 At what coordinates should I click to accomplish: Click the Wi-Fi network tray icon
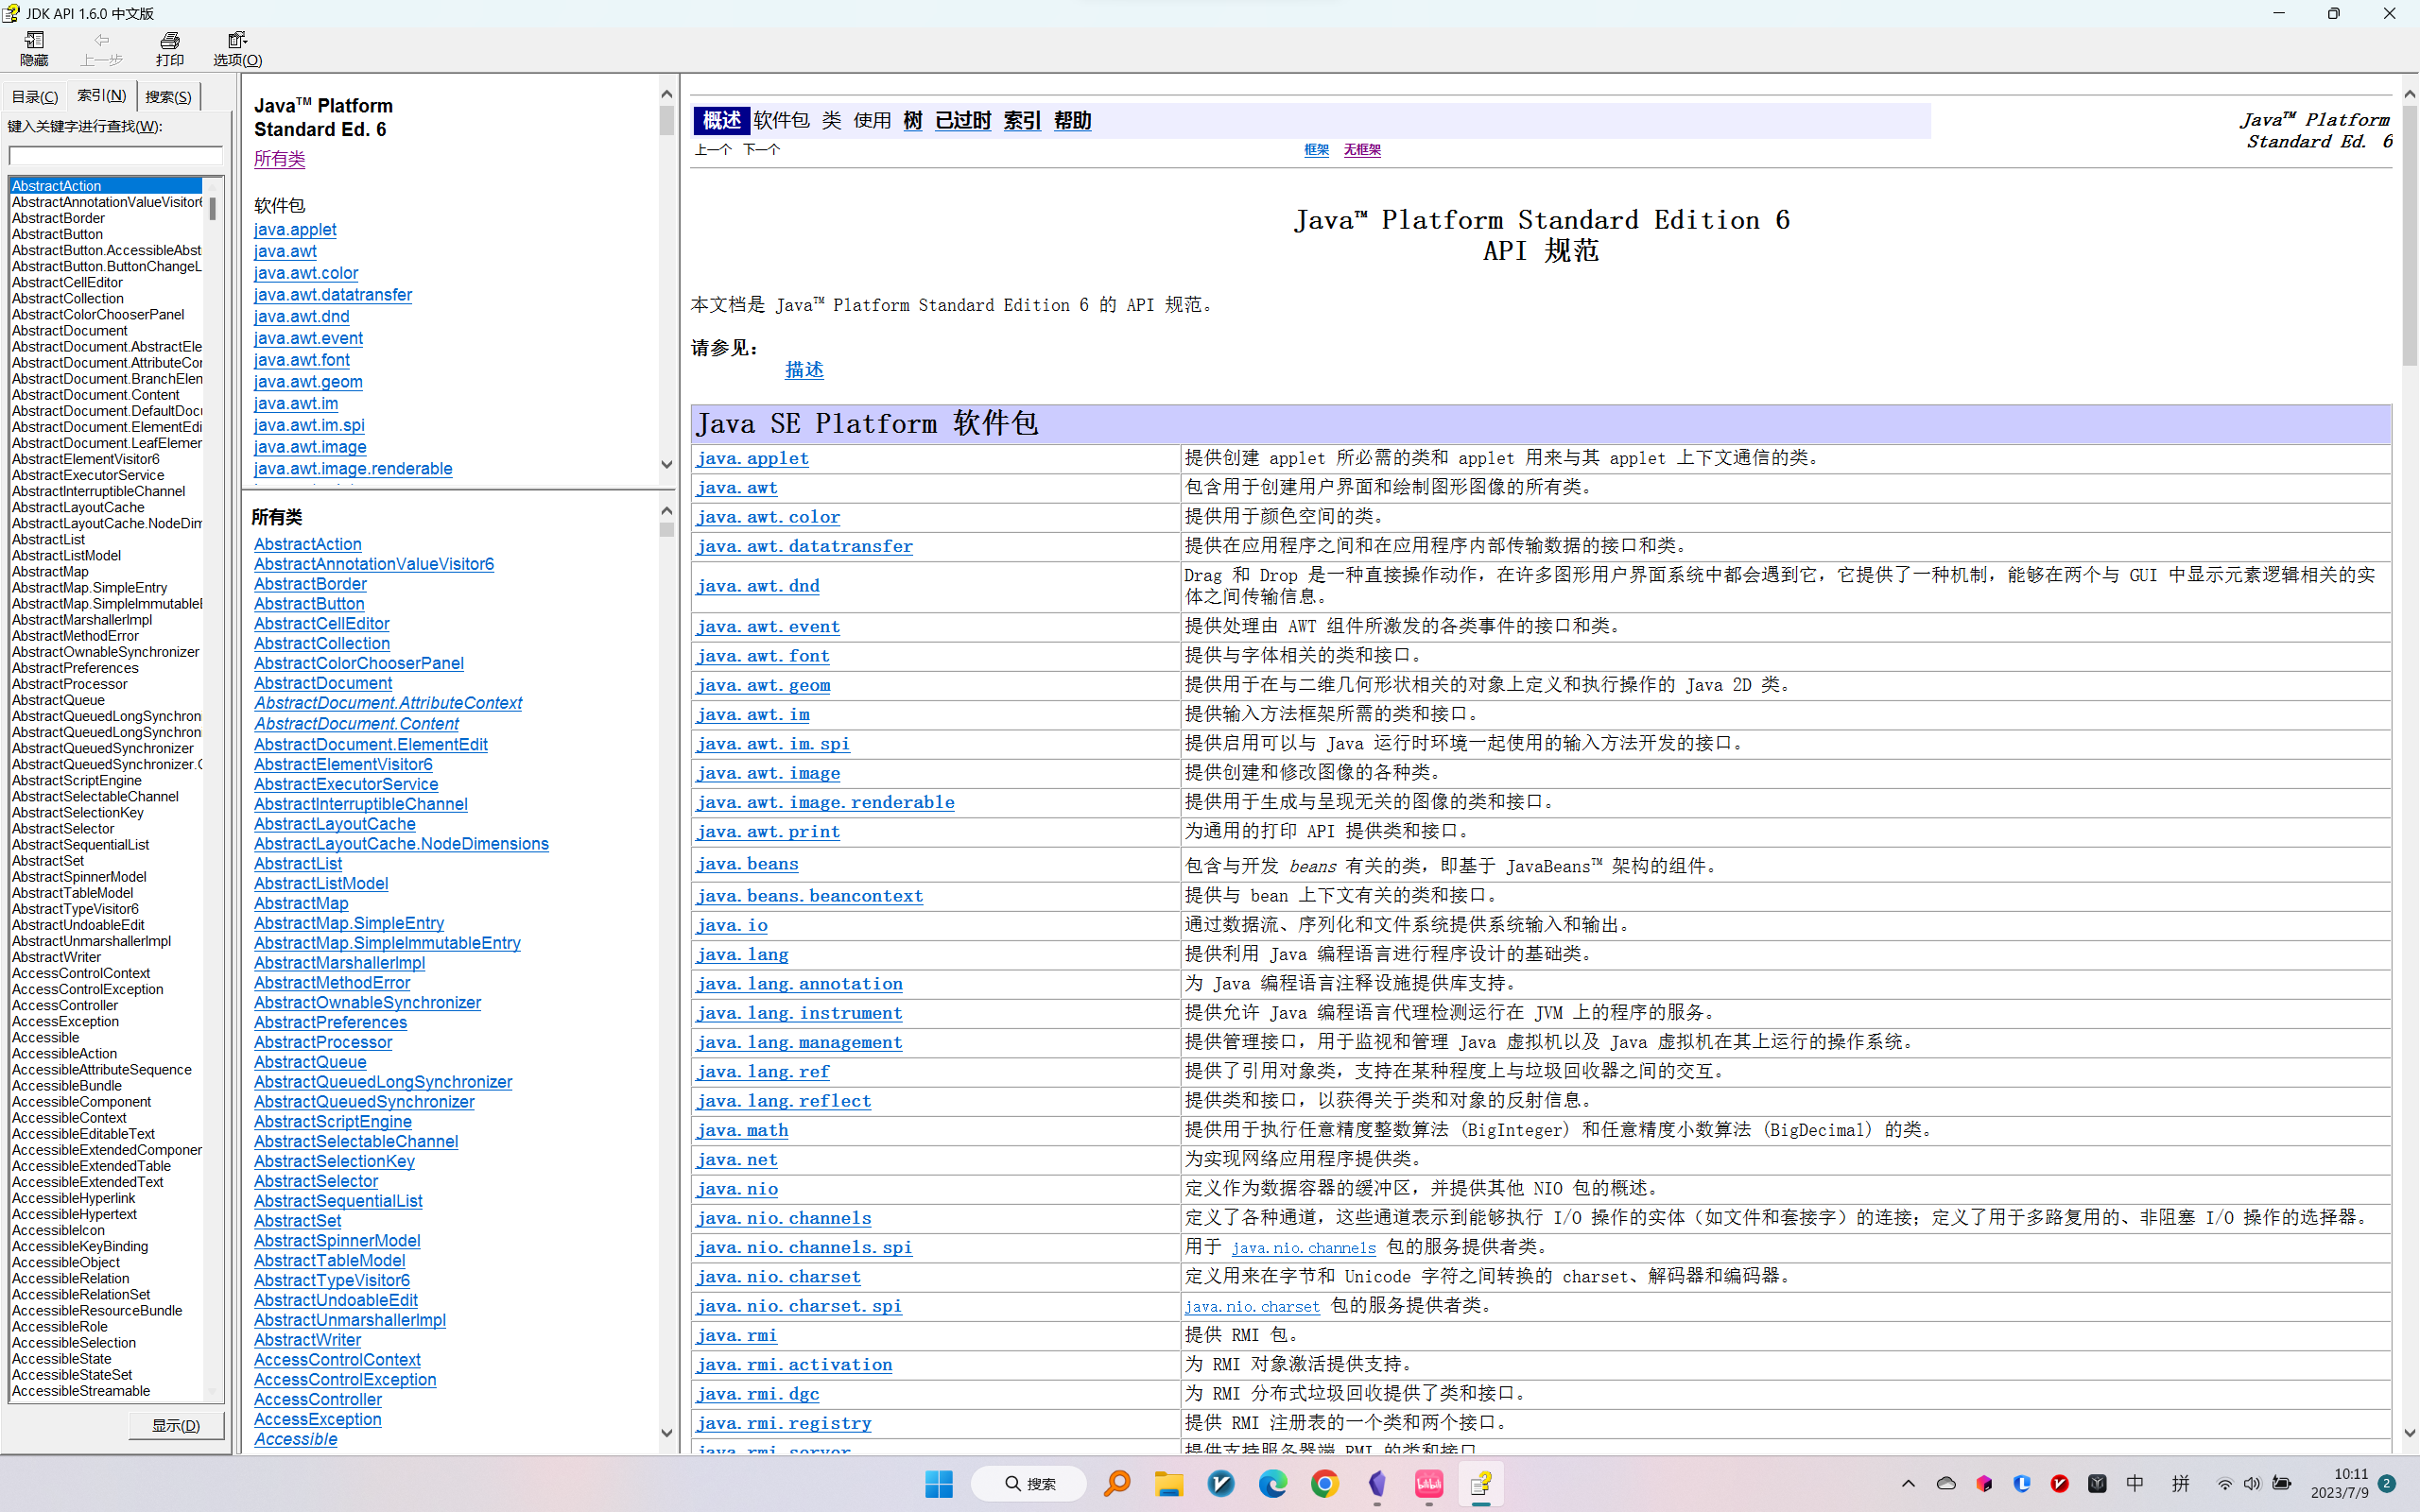click(x=2224, y=1484)
